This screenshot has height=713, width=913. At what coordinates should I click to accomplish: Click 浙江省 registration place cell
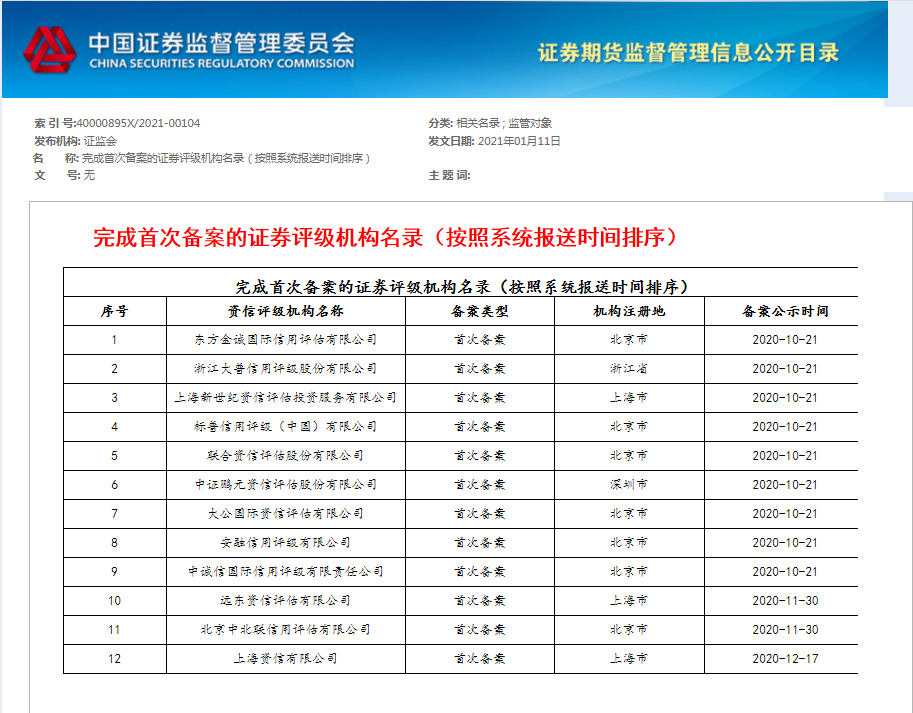(x=629, y=369)
